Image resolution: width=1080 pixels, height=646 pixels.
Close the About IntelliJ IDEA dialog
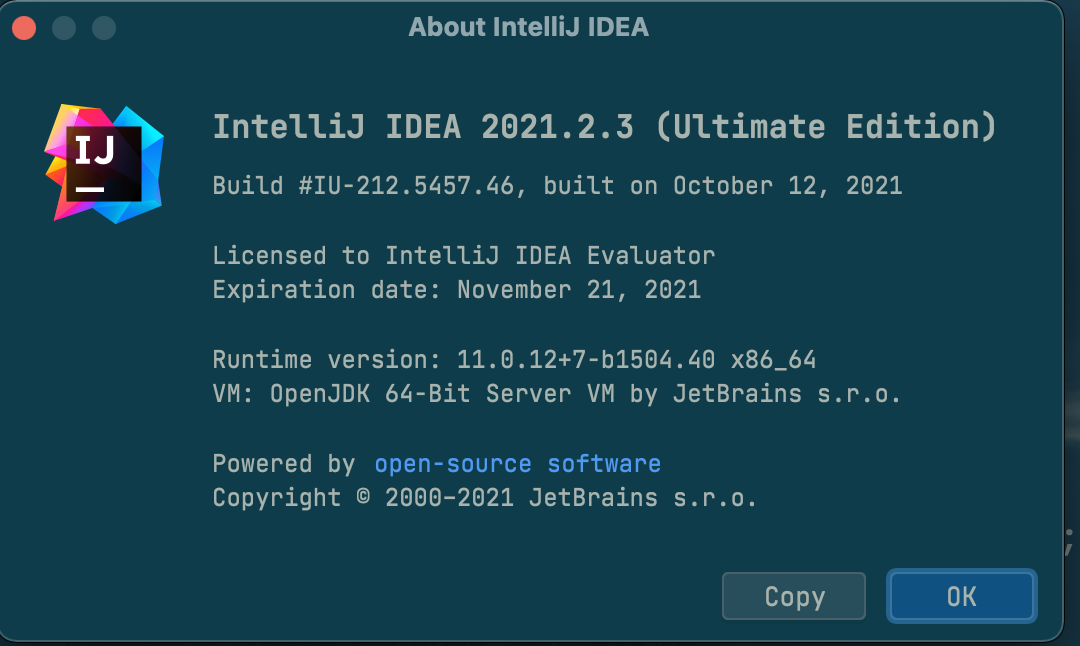[x=24, y=28]
